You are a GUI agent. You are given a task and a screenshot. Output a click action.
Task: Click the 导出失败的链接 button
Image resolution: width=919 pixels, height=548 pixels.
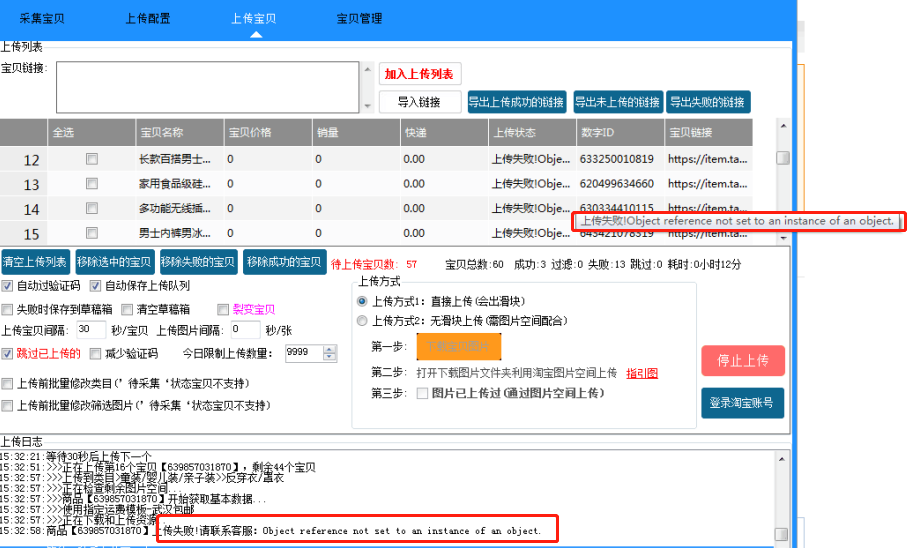(x=707, y=102)
